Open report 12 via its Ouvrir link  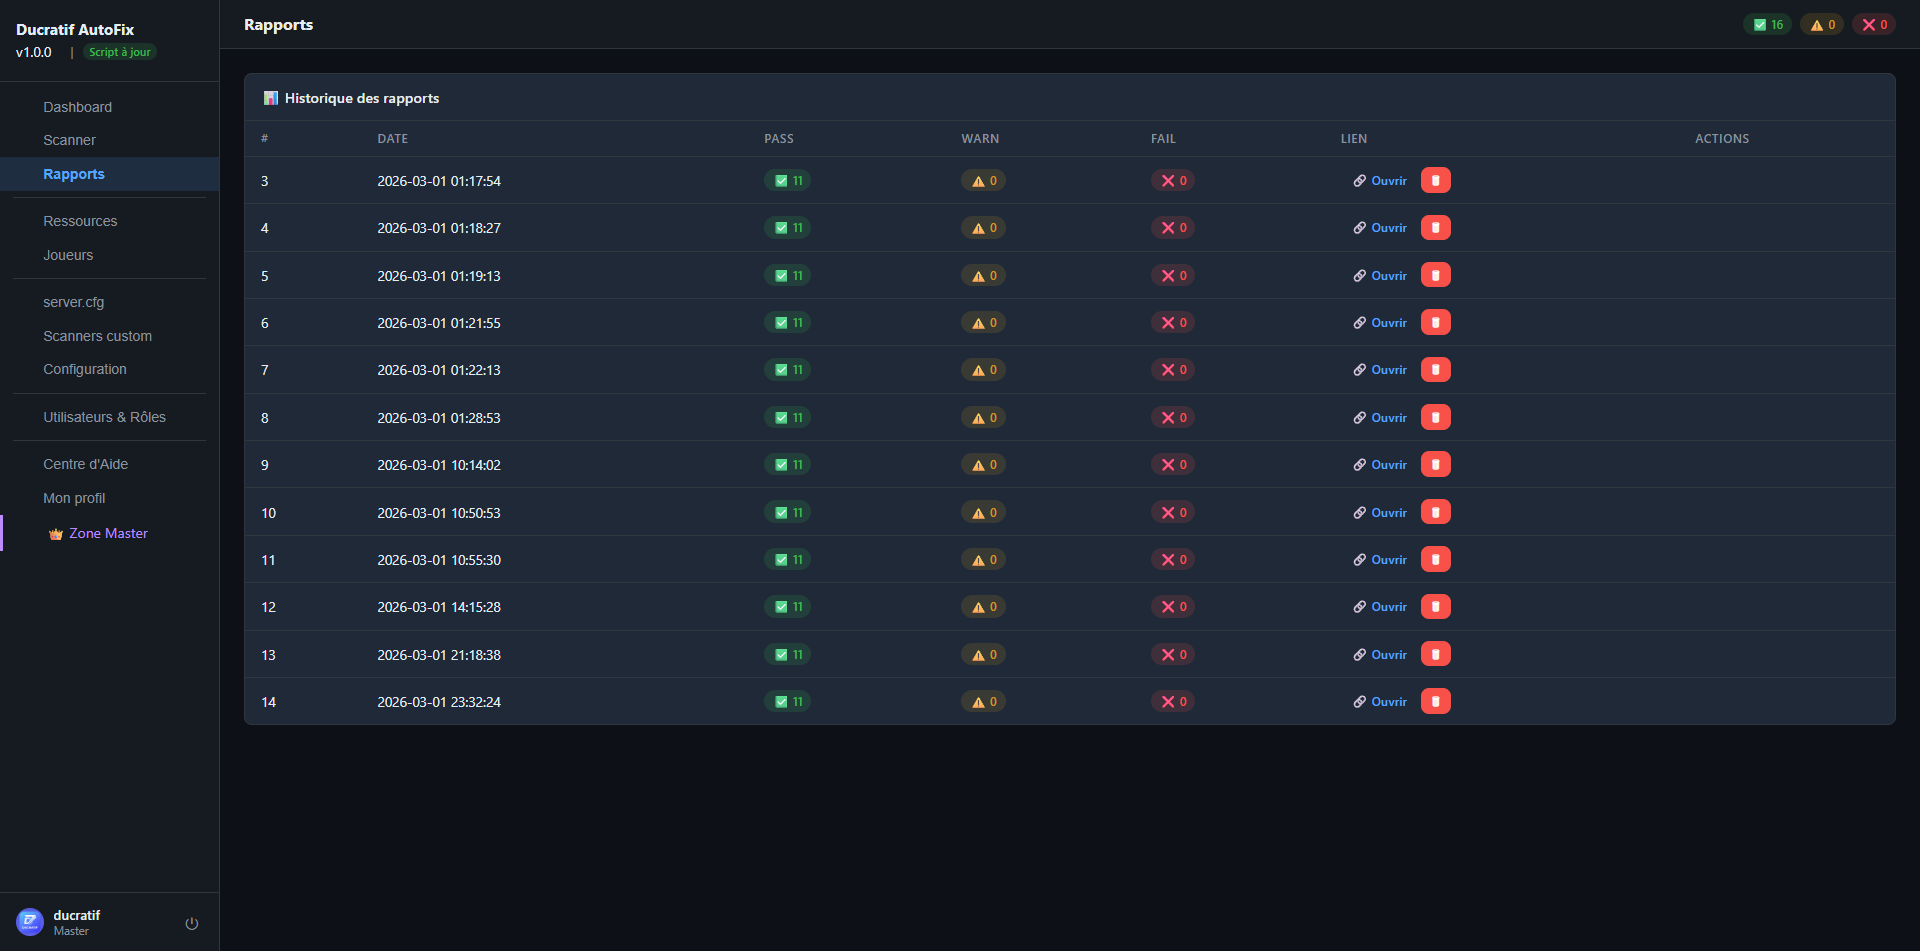(x=1389, y=607)
